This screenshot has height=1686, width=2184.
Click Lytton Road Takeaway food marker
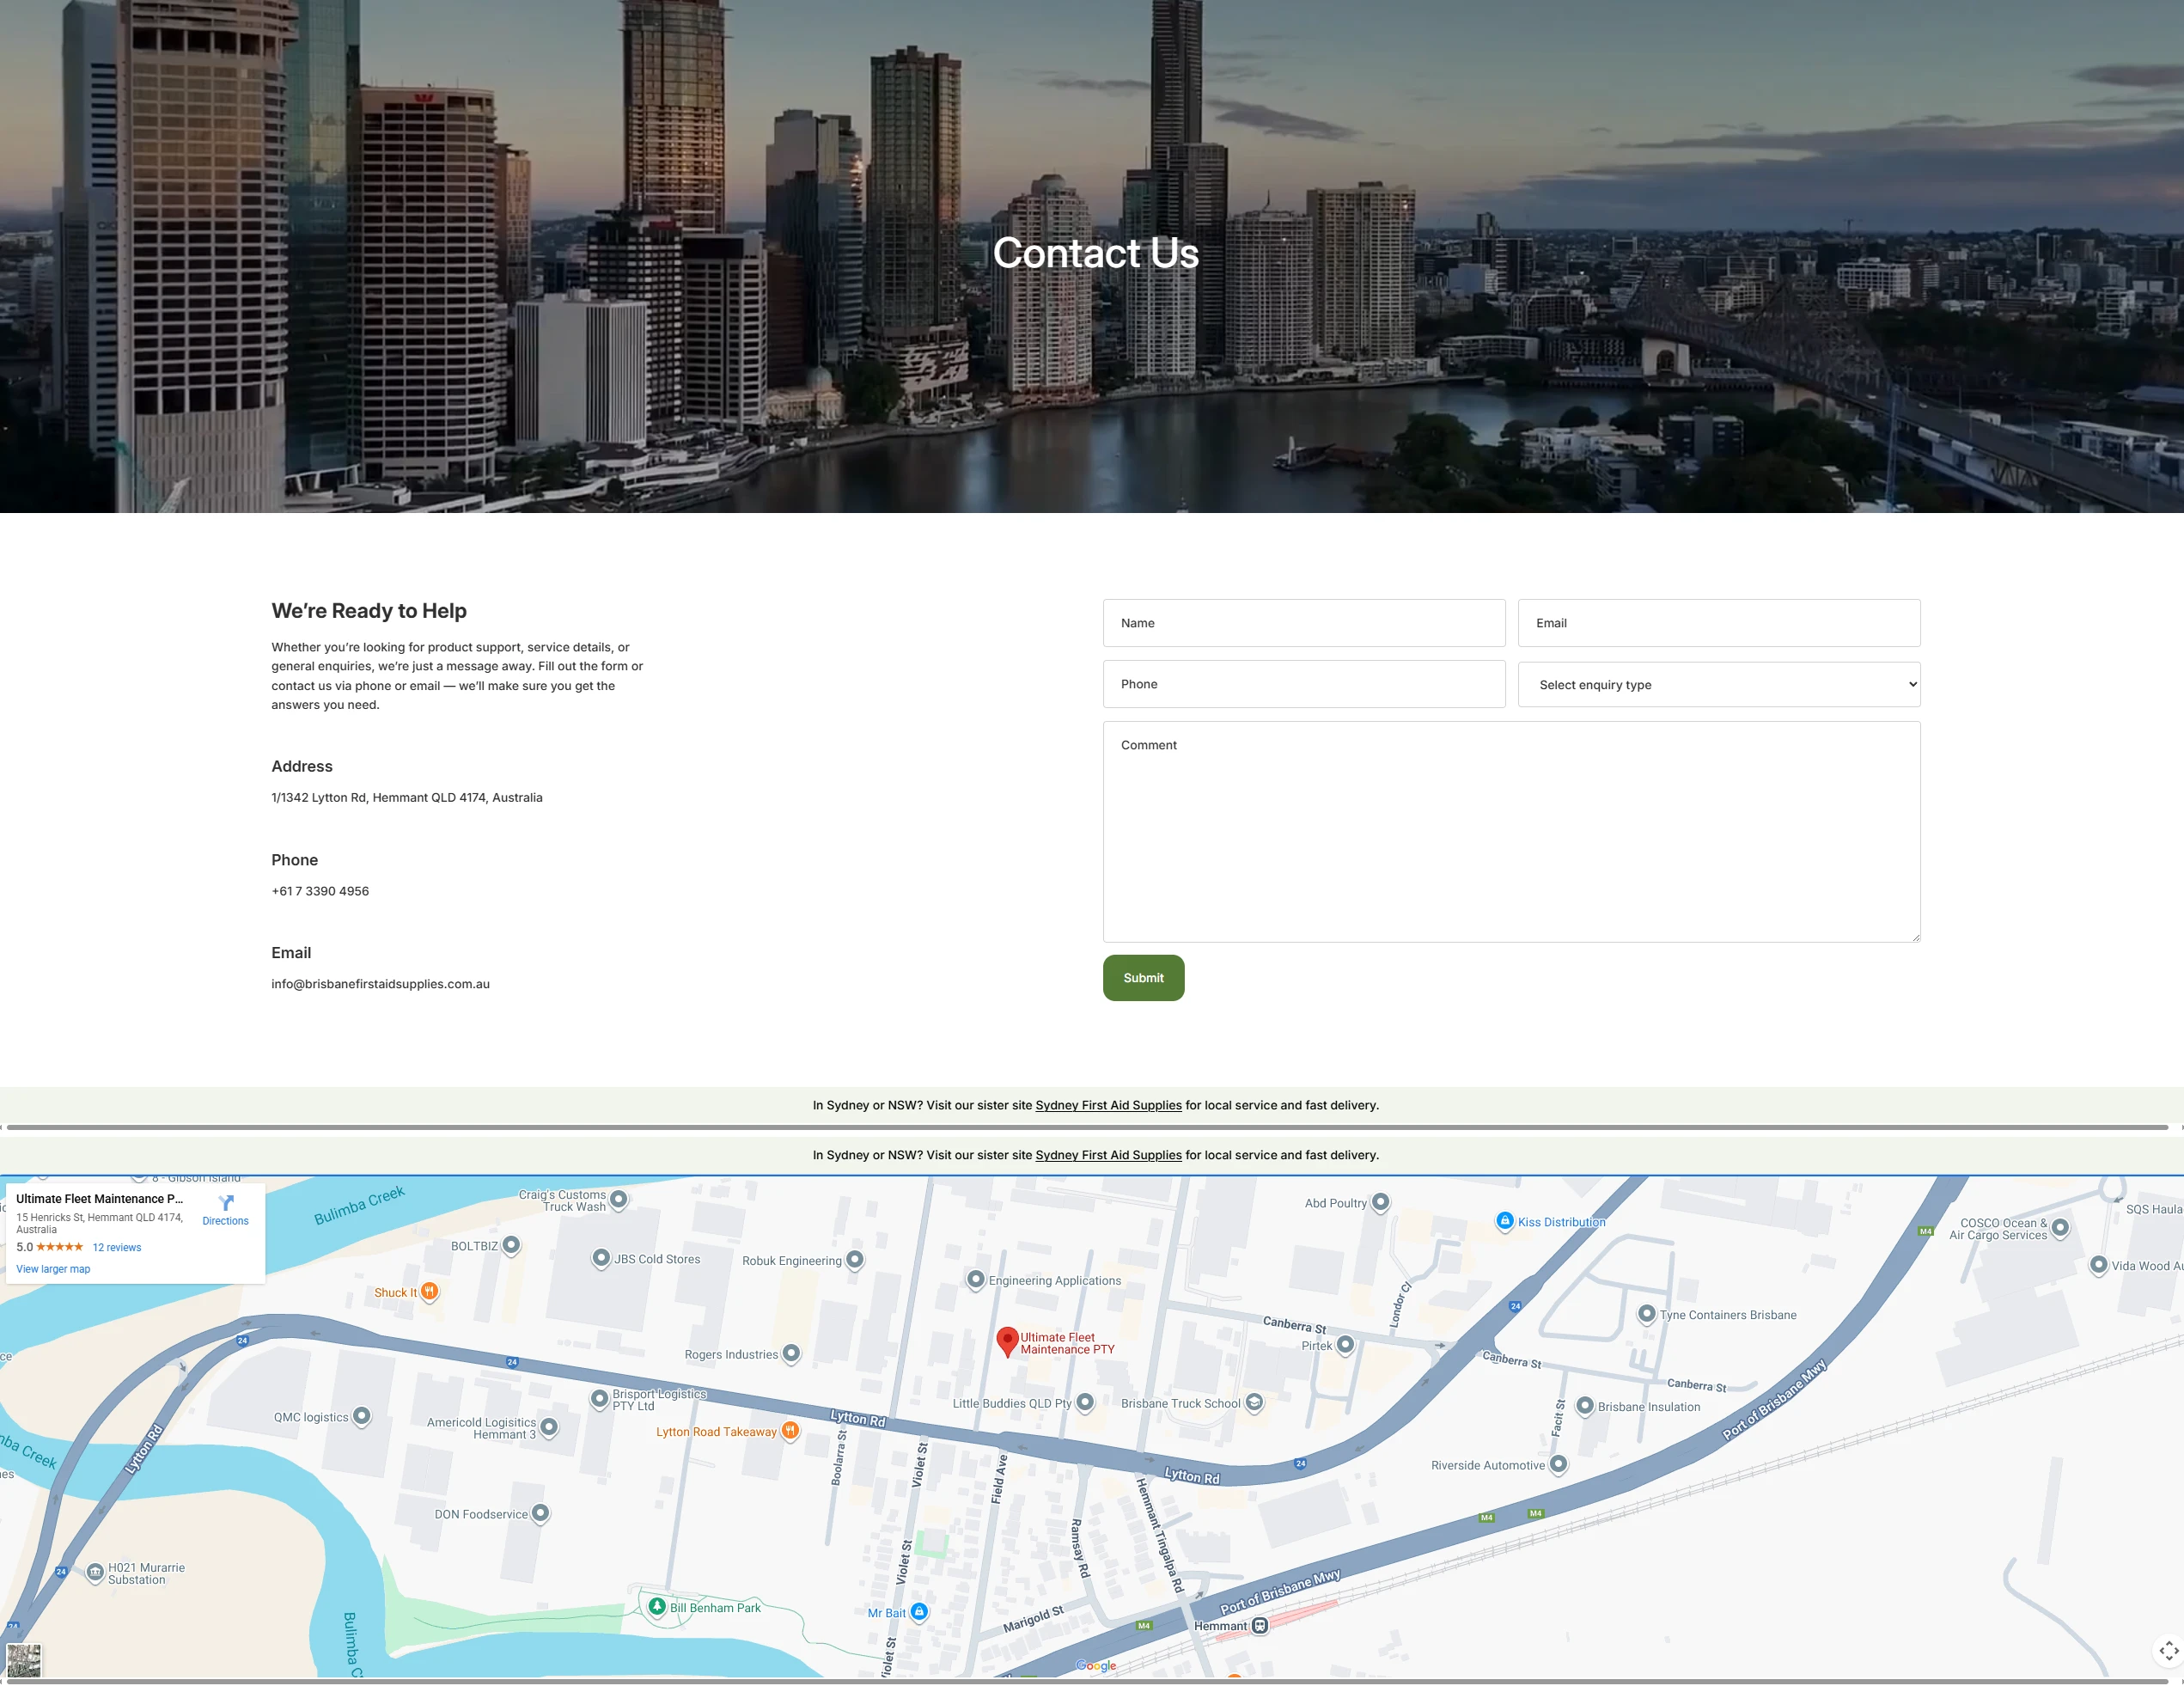coord(790,1430)
